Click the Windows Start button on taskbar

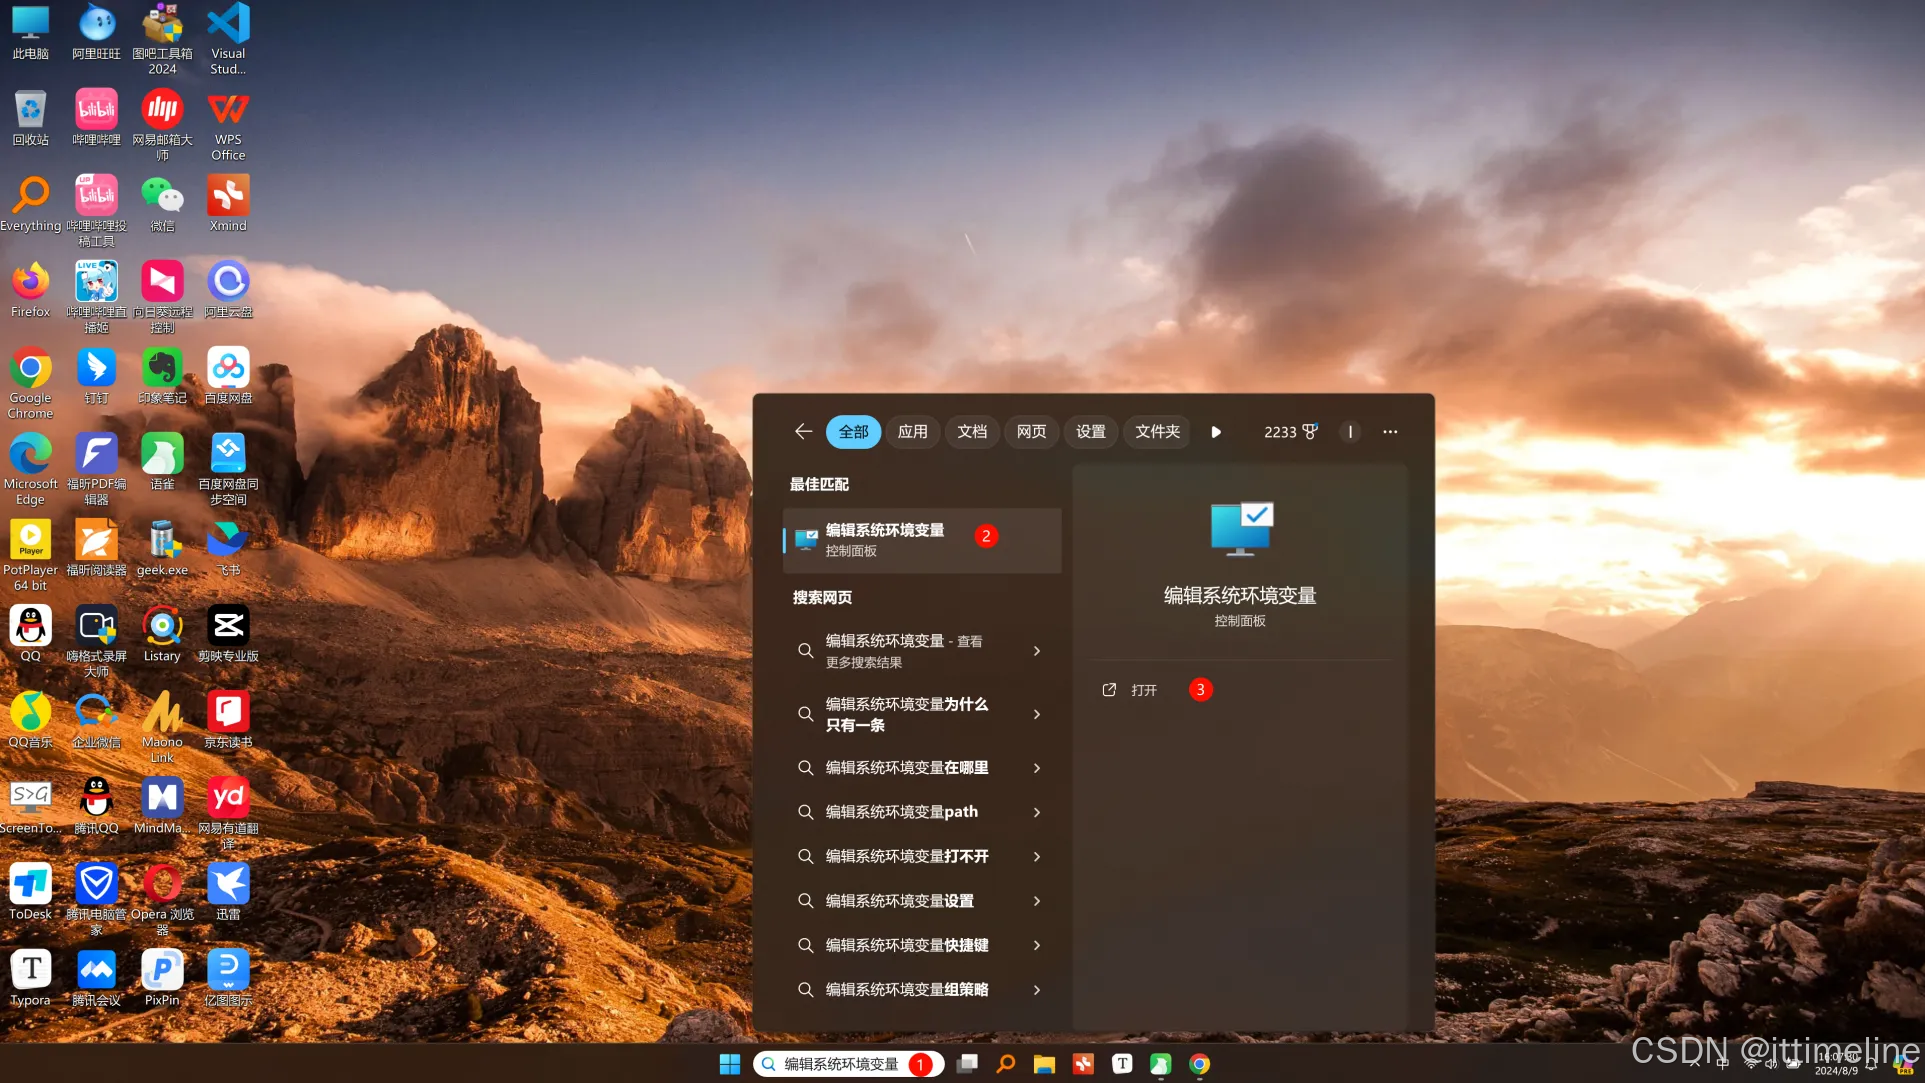[730, 1064]
